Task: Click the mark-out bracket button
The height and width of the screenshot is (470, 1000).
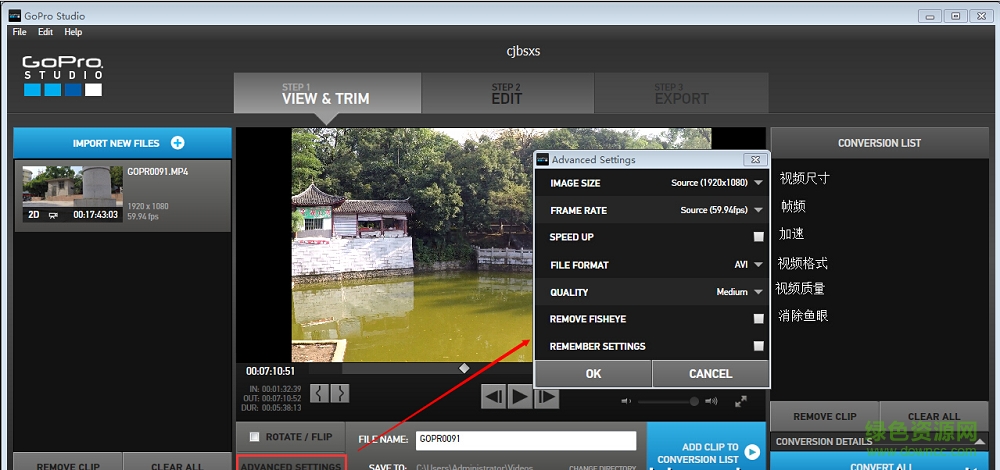Action: 340,393
